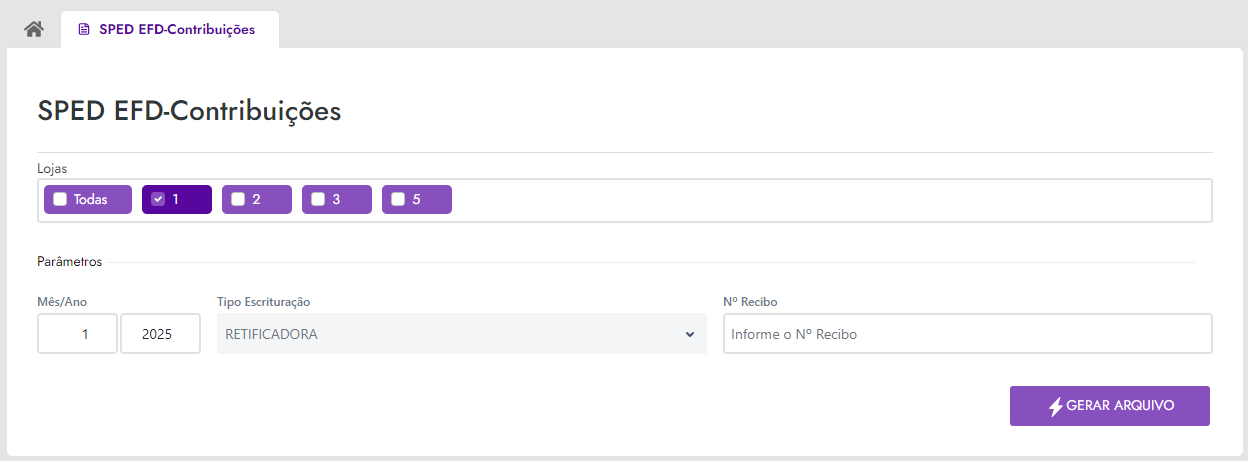Click the Parâmetros section label
The image size is (1248, 461).
tap(69, 262)
